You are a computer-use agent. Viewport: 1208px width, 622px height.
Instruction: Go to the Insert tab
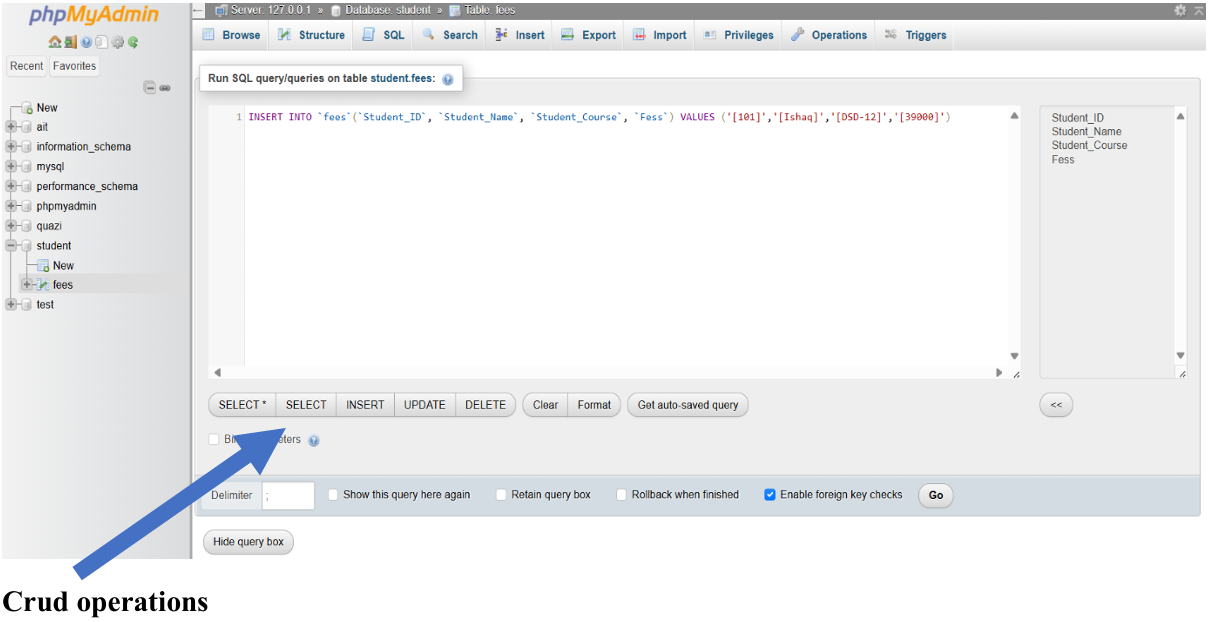click(x=520, y=35)
